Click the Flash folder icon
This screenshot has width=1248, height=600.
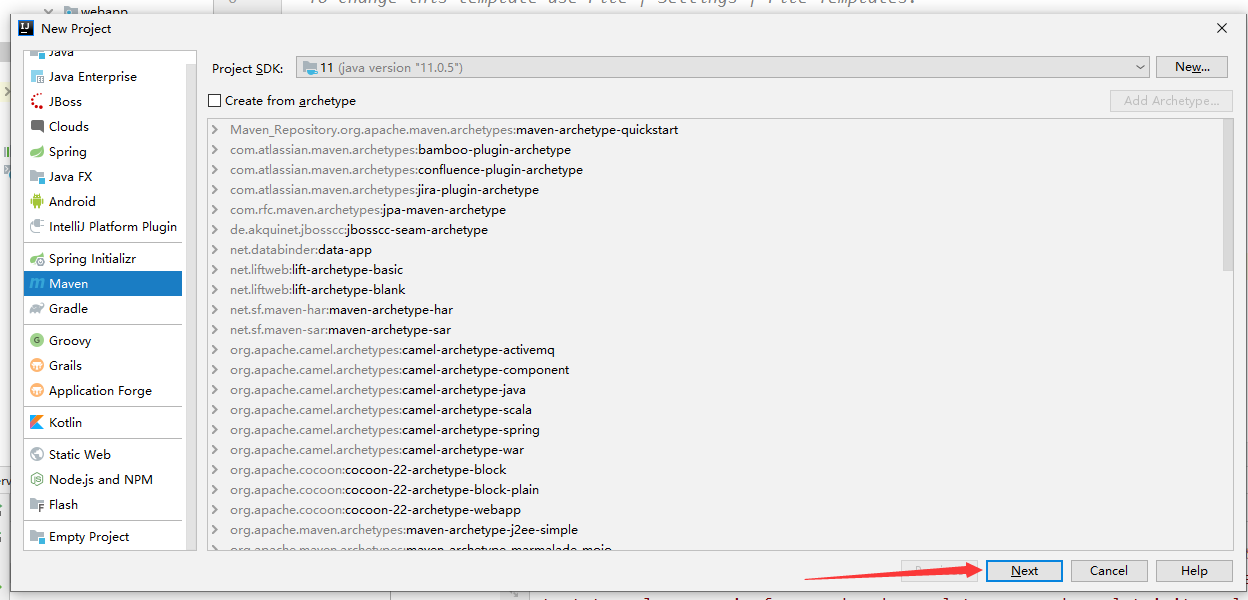tap(37, 505)
